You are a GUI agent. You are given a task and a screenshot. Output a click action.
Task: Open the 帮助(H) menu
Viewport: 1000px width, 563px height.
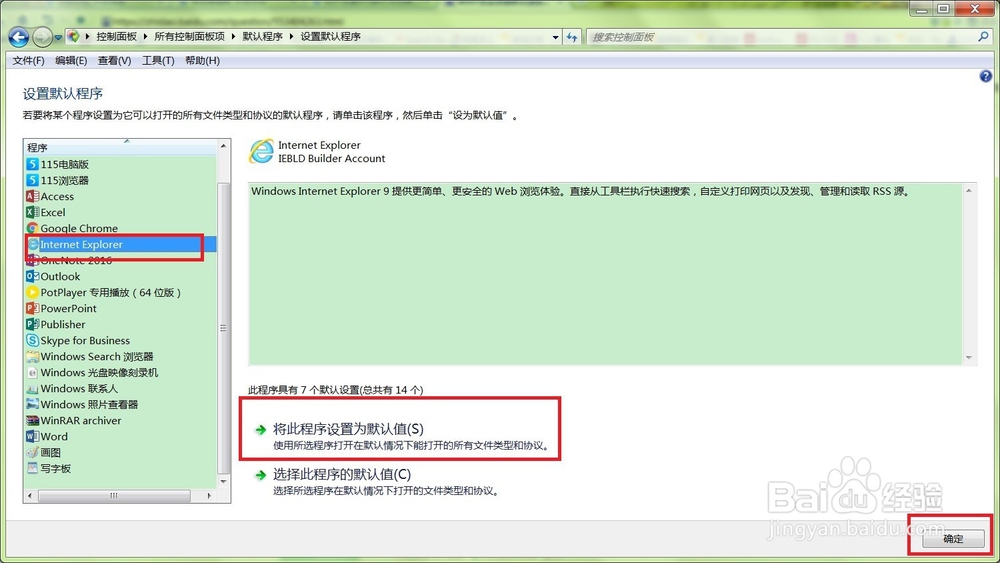tap(202, 61)
